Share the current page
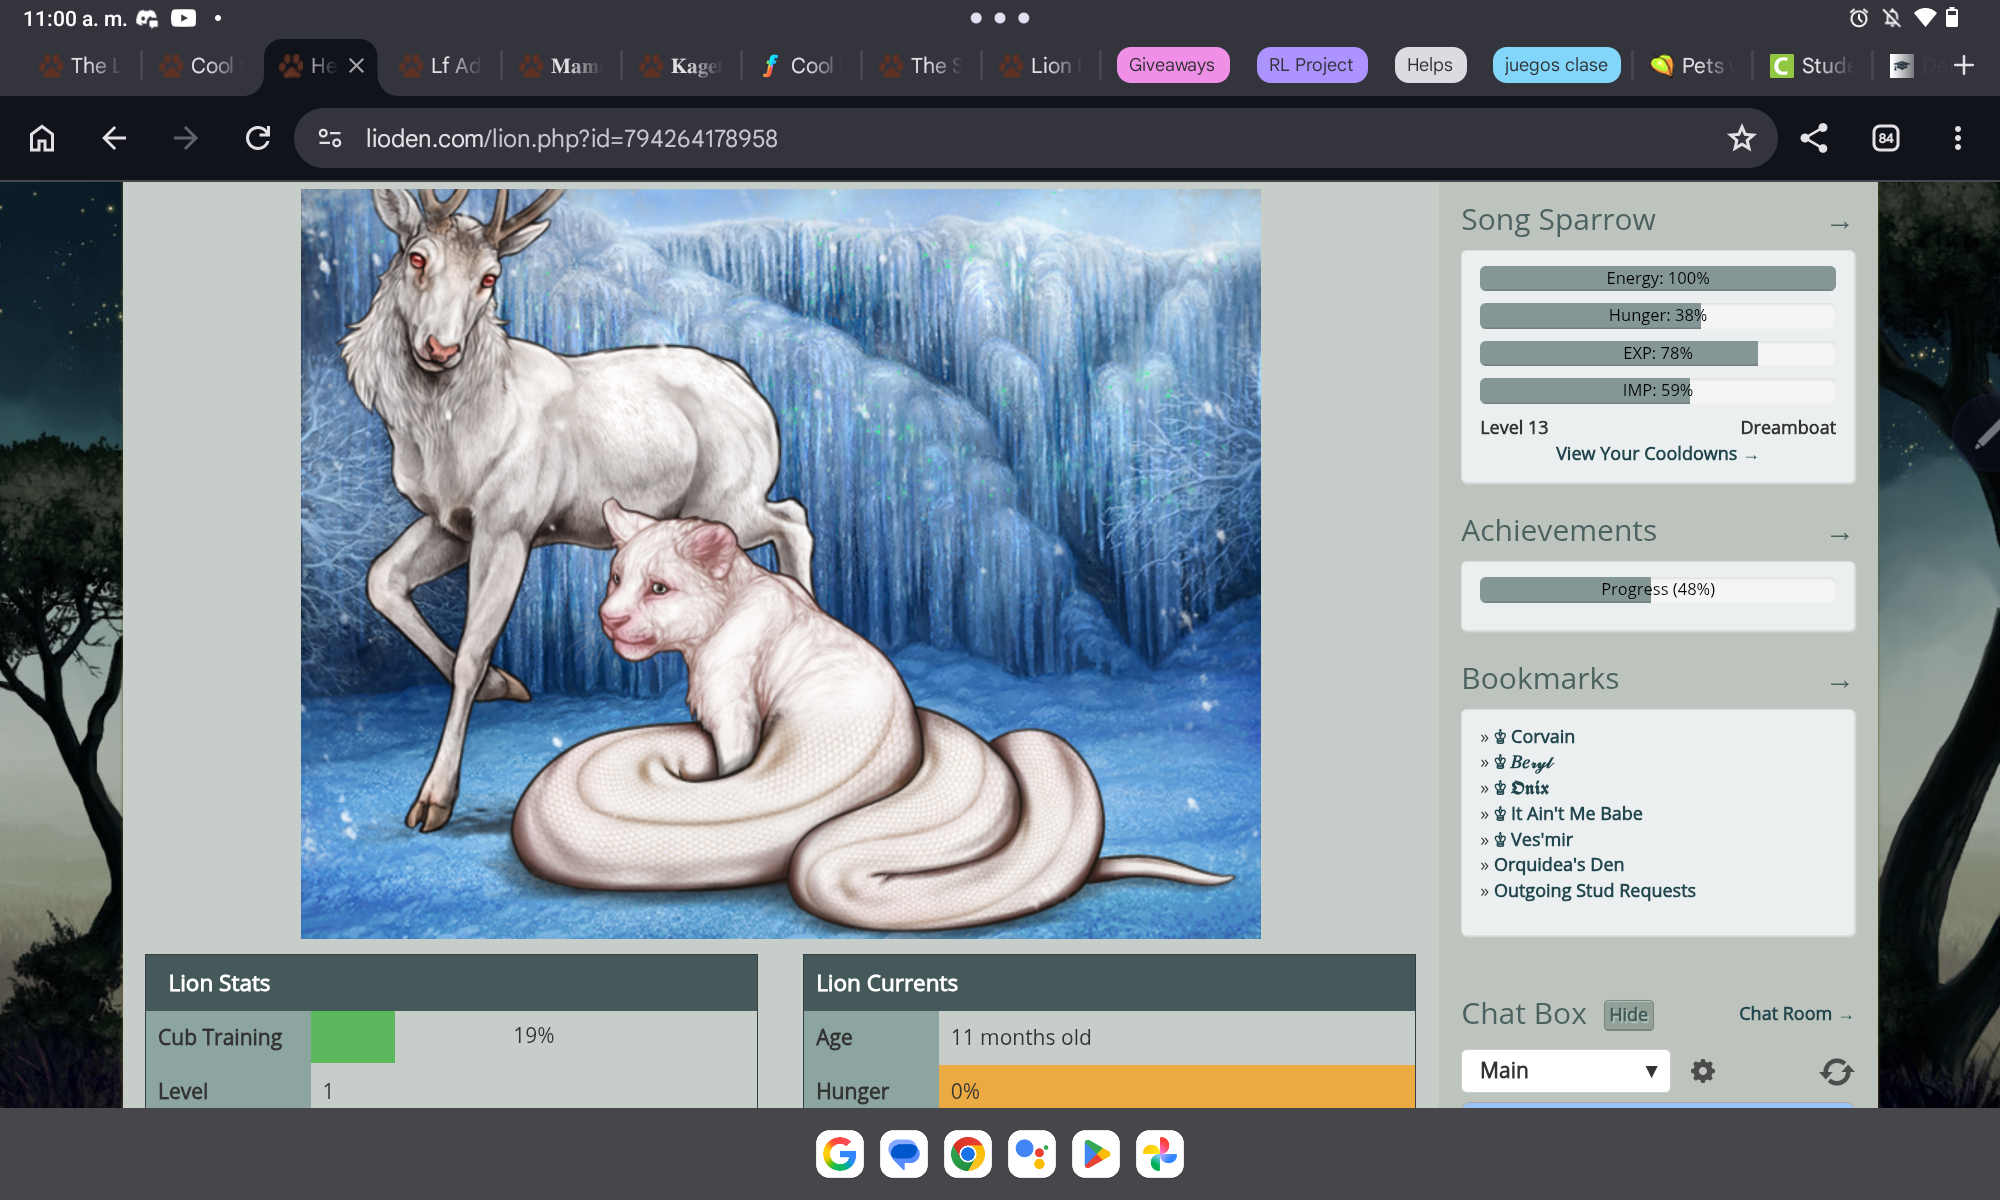This screenshot has height=1200, width=2000. [1814, 138]
